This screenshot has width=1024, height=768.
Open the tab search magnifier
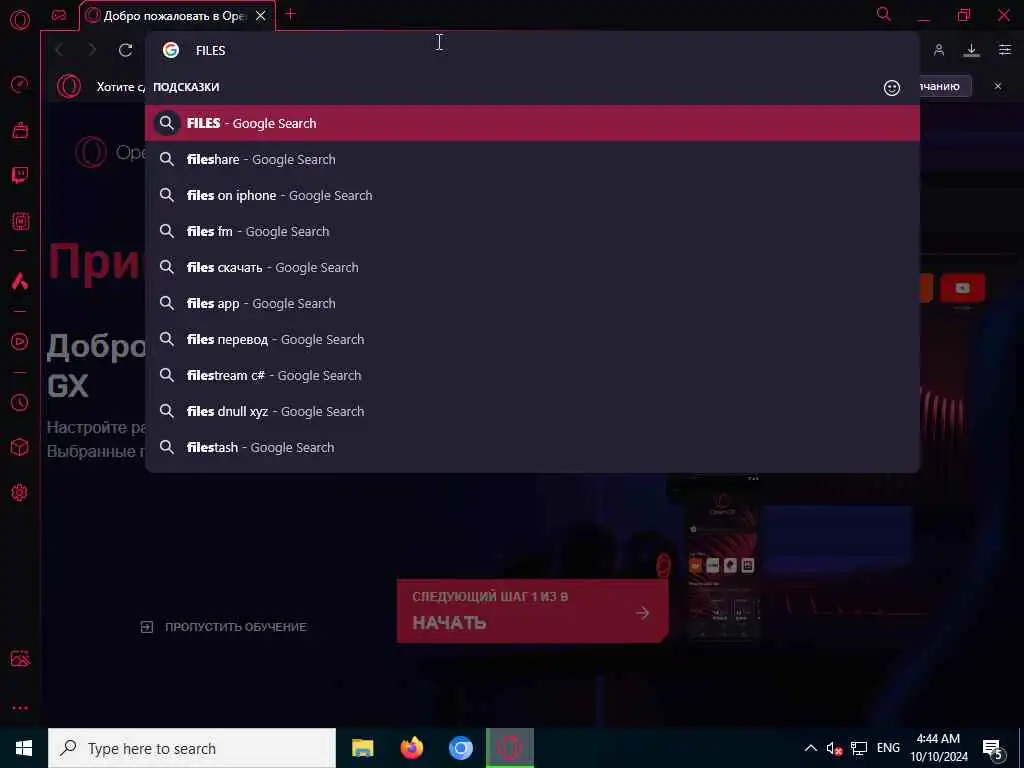[884, 14]
